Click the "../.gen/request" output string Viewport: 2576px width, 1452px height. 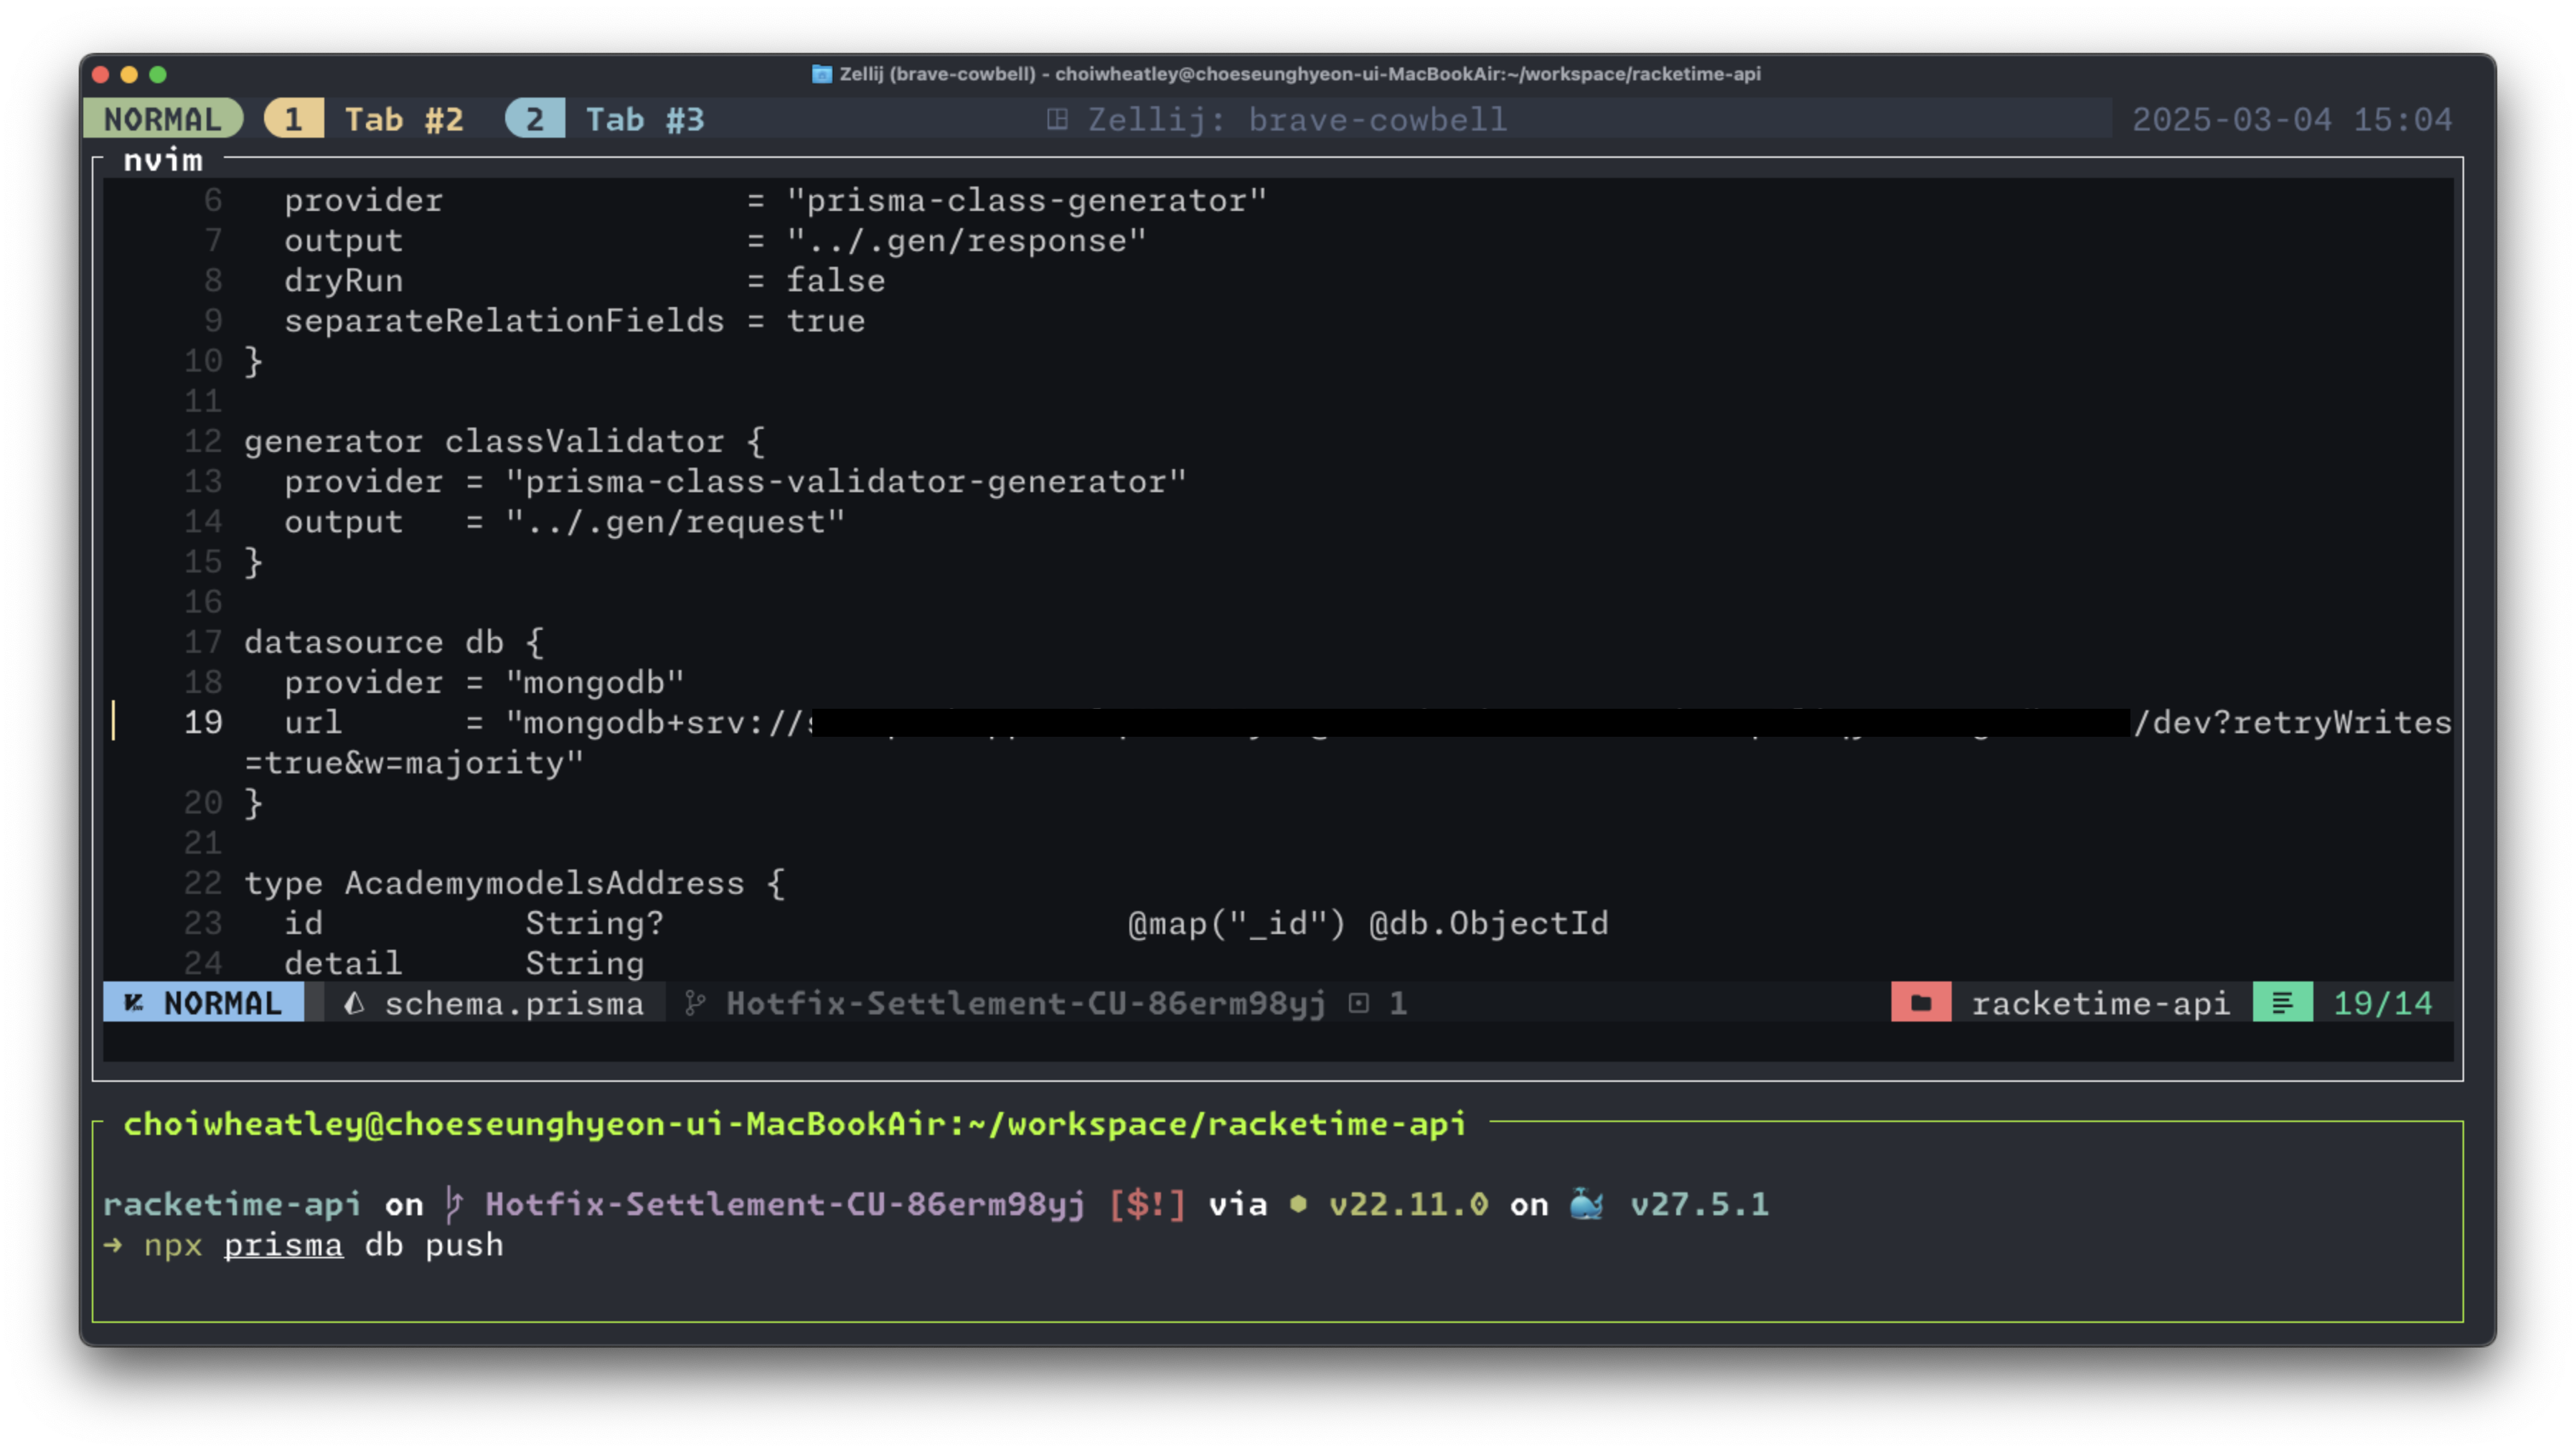[675, 521]
